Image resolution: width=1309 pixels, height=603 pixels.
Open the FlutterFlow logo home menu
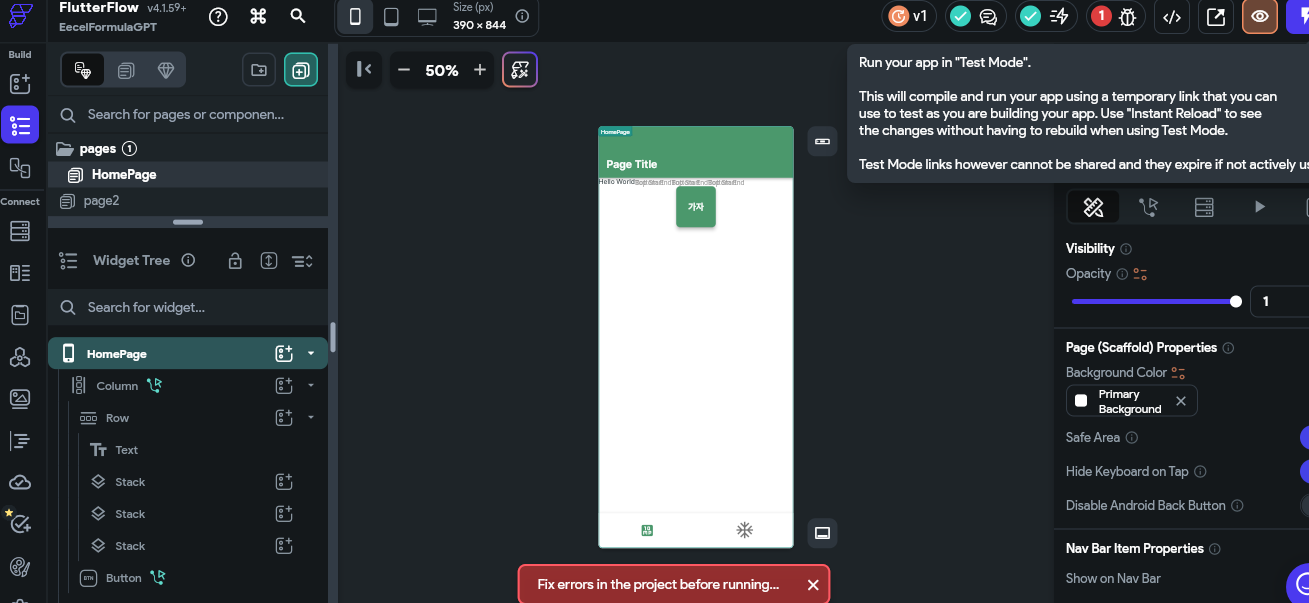click(19, 16)
